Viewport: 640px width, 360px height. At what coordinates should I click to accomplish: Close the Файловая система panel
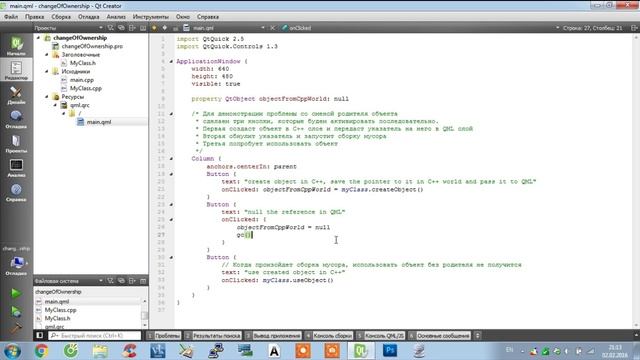tap(143, 281)
